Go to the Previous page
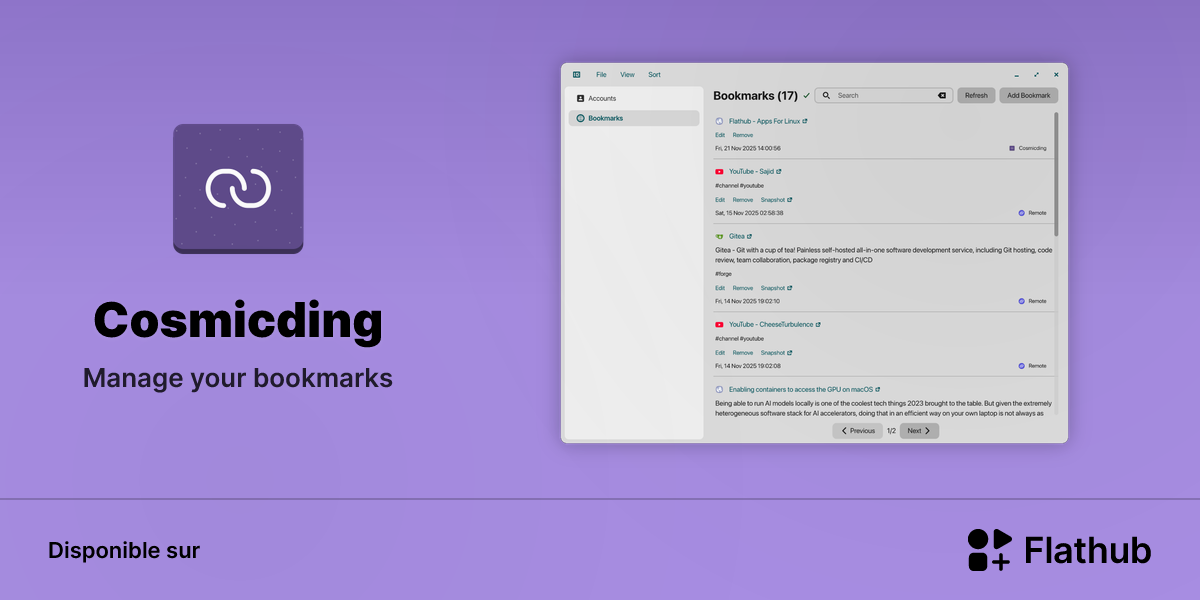The width and height of the screenshot is (1200, 600). pos(858,431)
